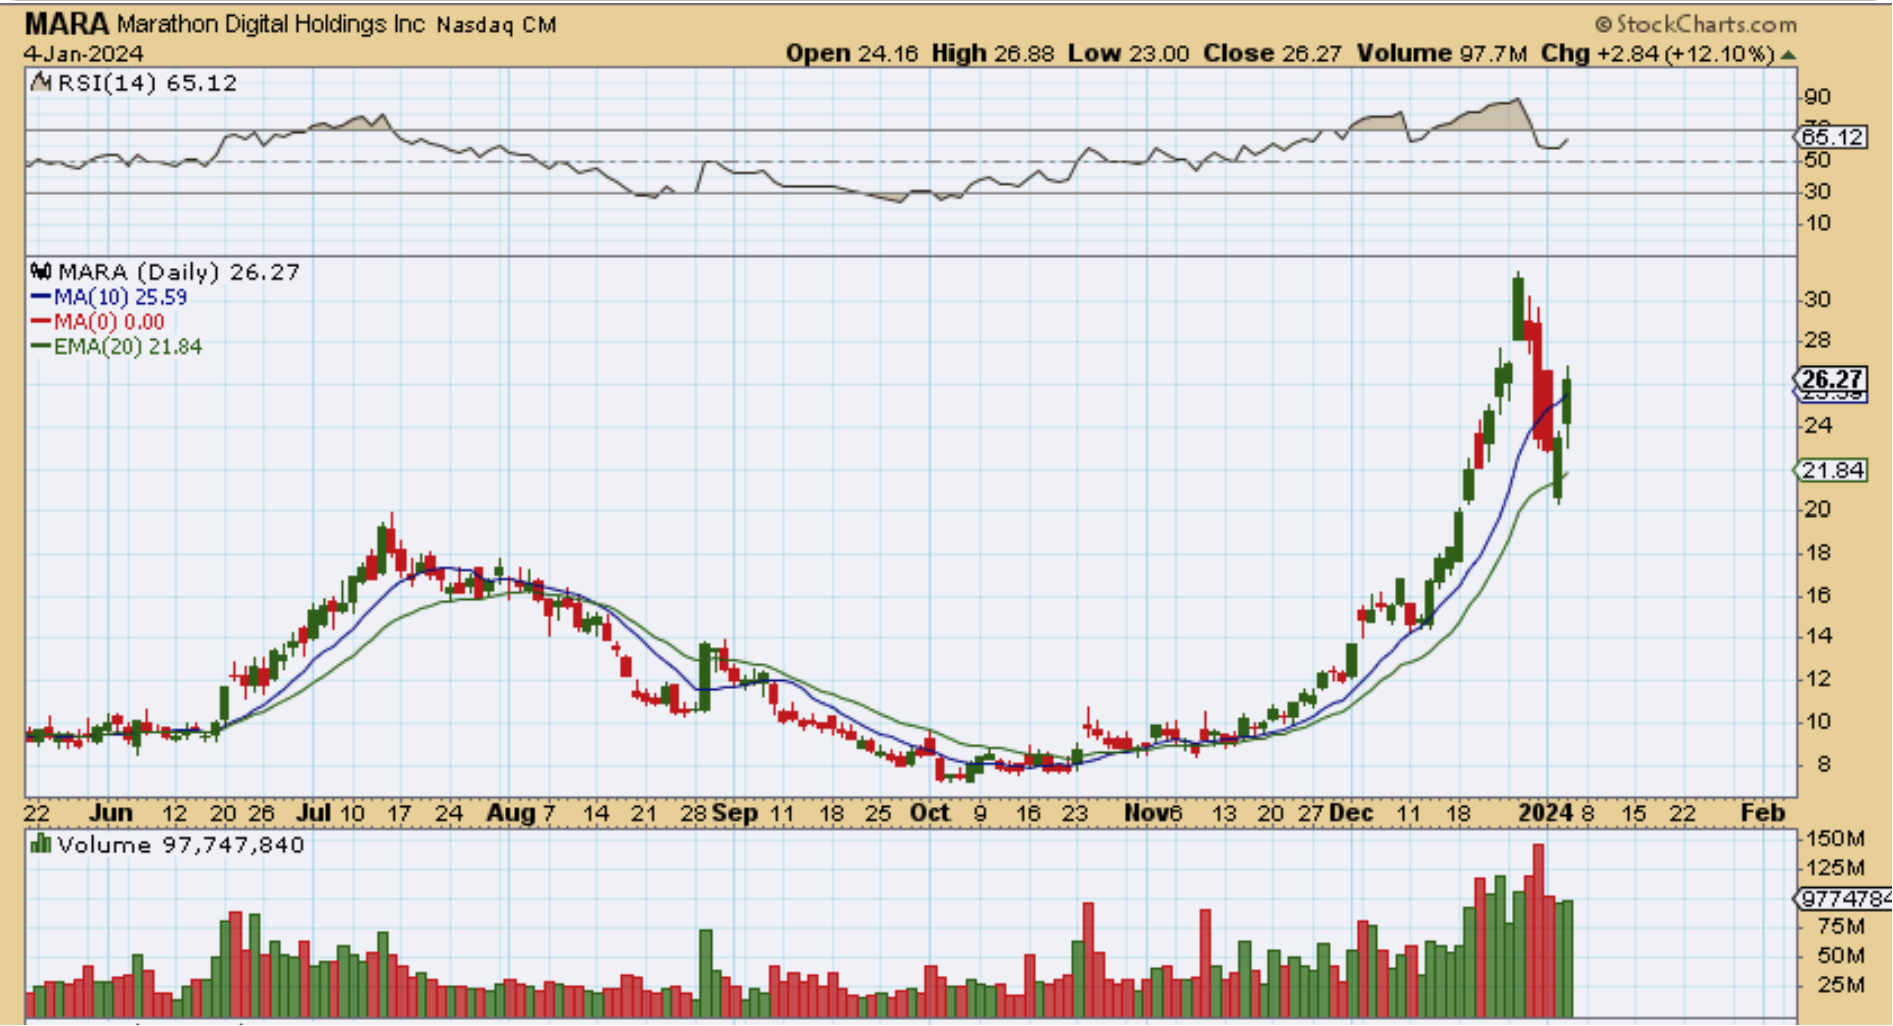1893x1026 pixels.
Task: Click the 24 tick on the price axis
Action: point(1818,425)
